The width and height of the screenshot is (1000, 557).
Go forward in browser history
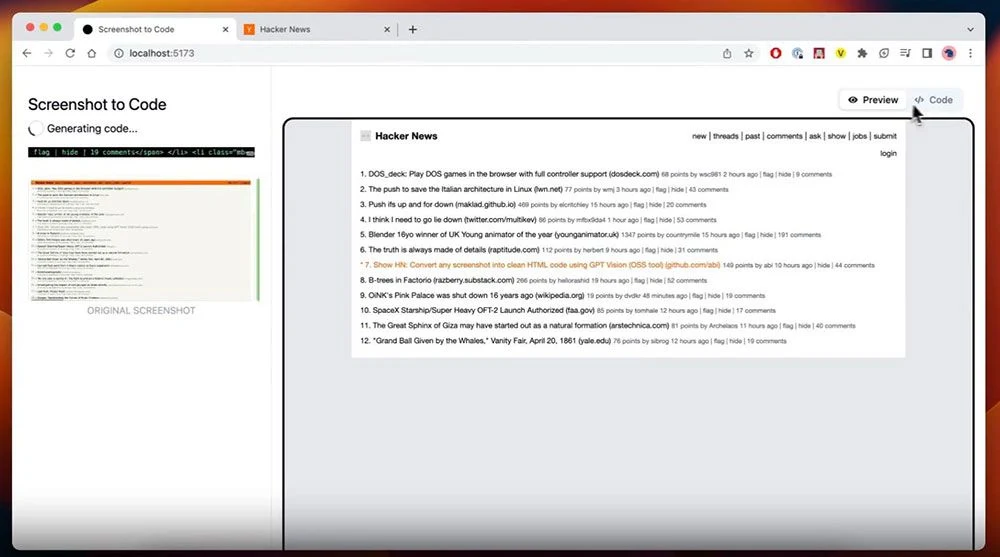click(x=48, y=54)
